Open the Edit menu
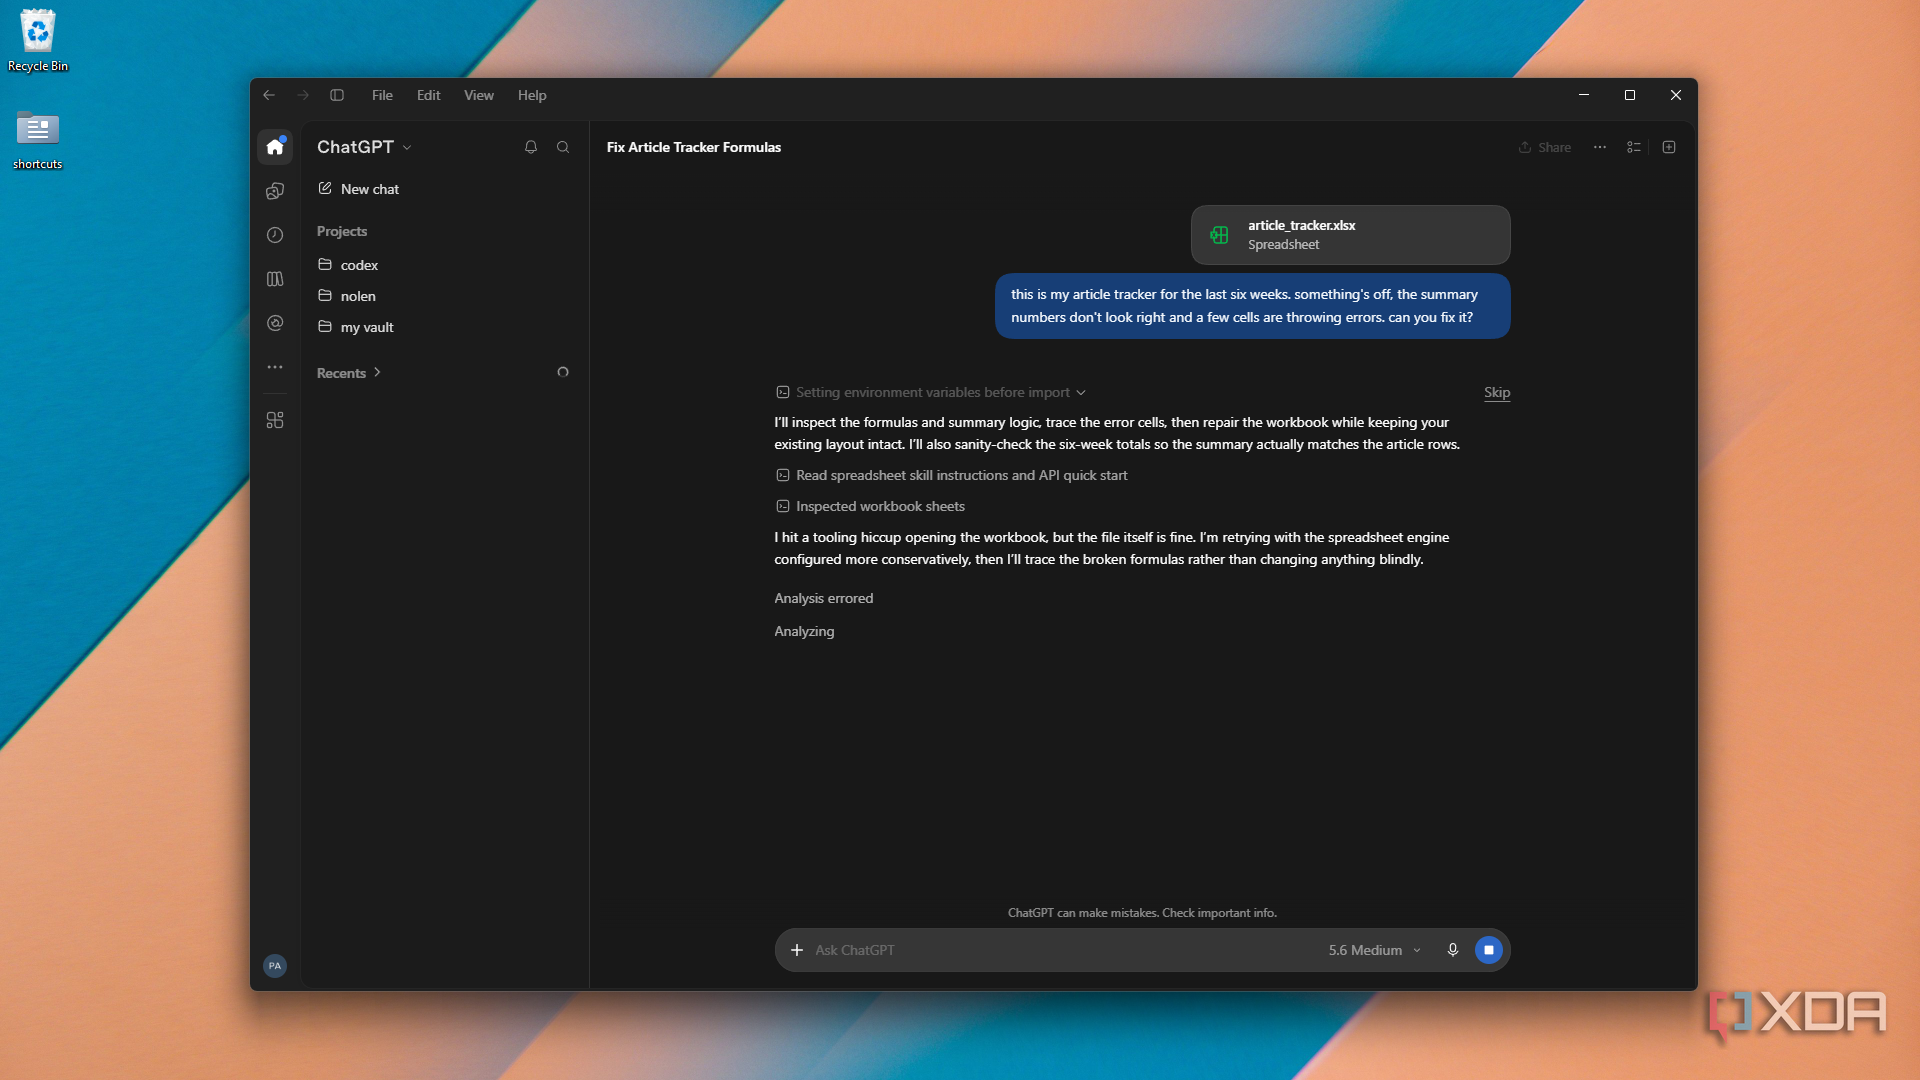1920x1080 pixels. click(429, 95)
